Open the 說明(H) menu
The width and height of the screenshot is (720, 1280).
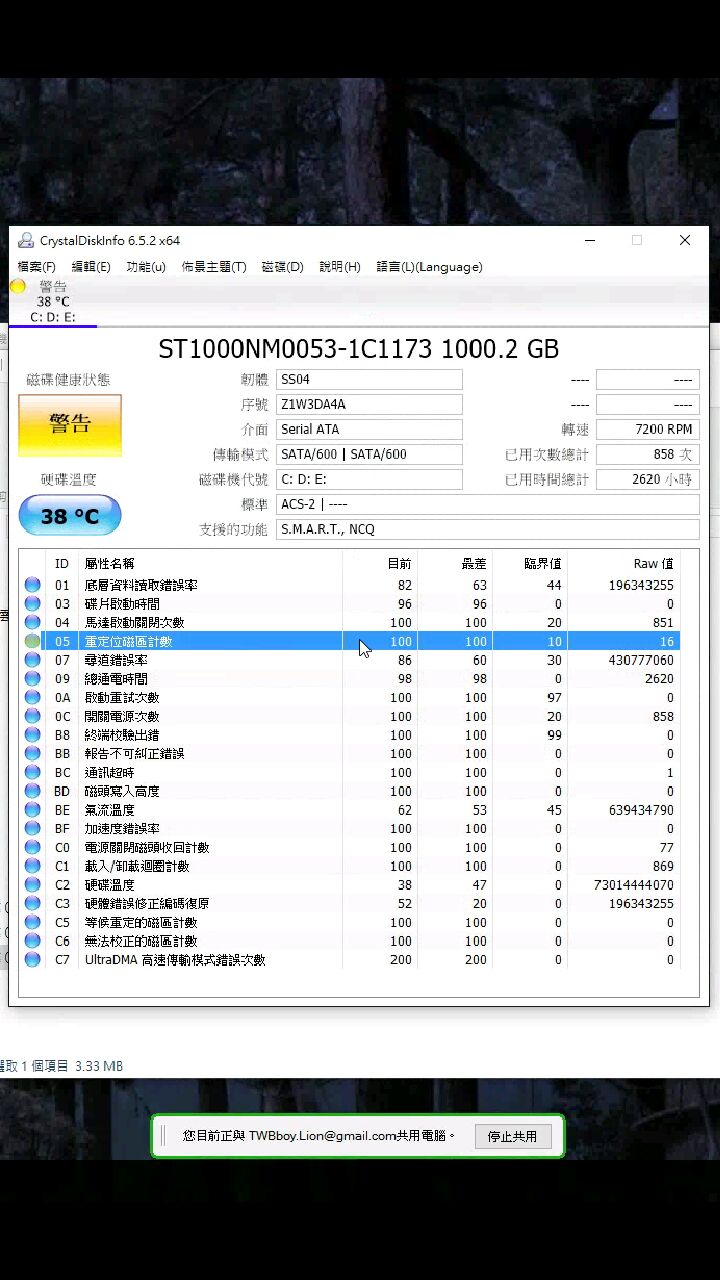340,267
